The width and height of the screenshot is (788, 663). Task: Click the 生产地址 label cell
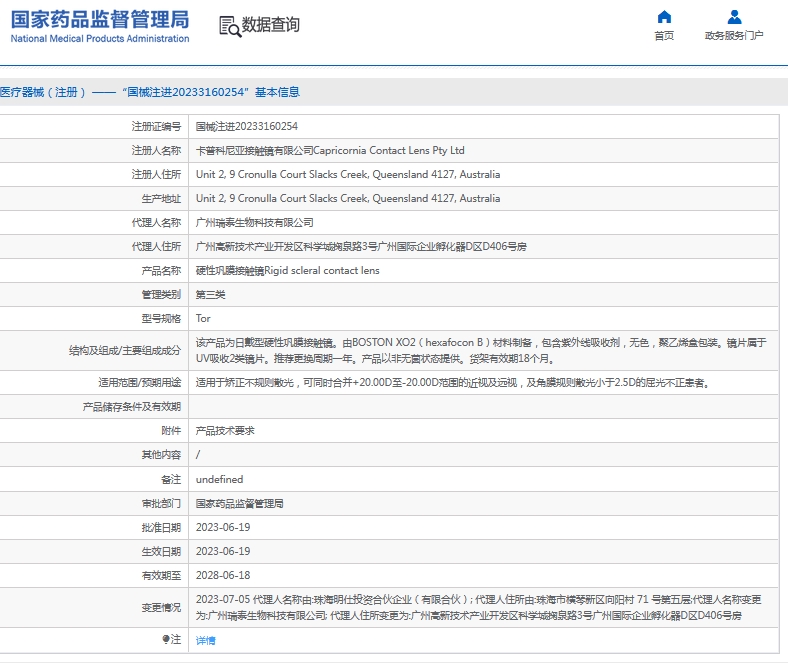tap(94, 199)
